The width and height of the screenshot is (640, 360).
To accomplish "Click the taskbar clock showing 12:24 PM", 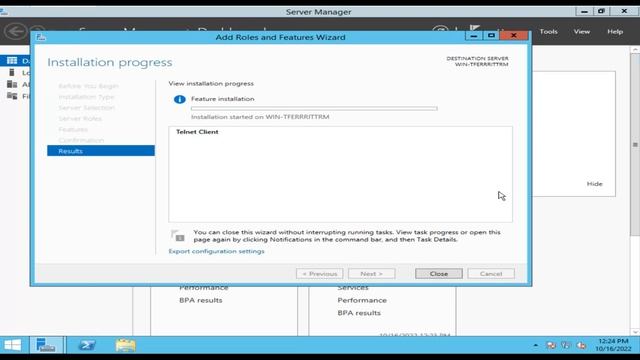I will pyautogui.click(x=613, y=345).
